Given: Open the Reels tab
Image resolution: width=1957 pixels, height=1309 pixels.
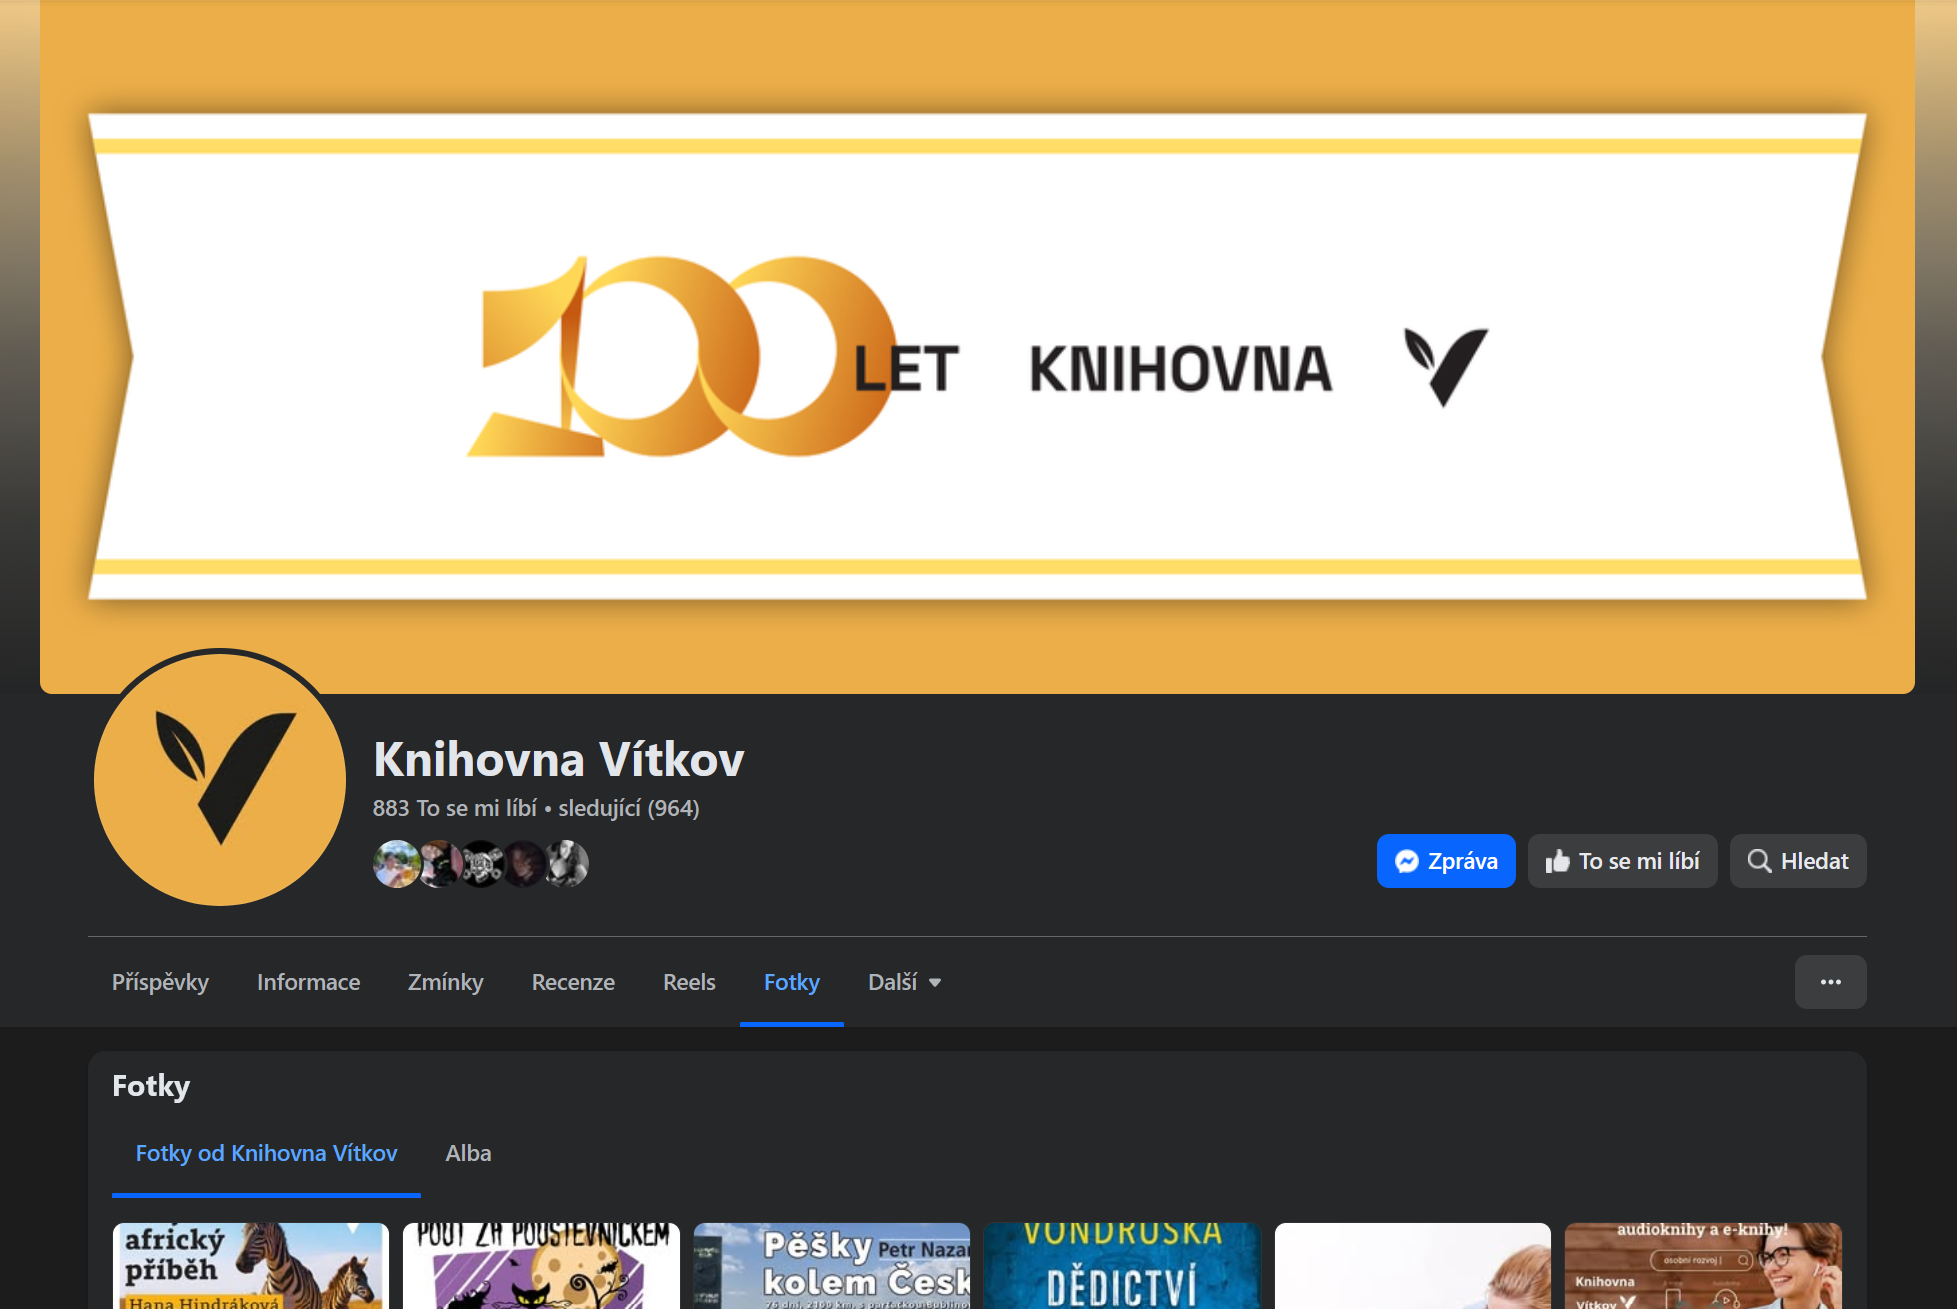Looking at the screenshot, I should pyautogui.click(x=689, y=982).
